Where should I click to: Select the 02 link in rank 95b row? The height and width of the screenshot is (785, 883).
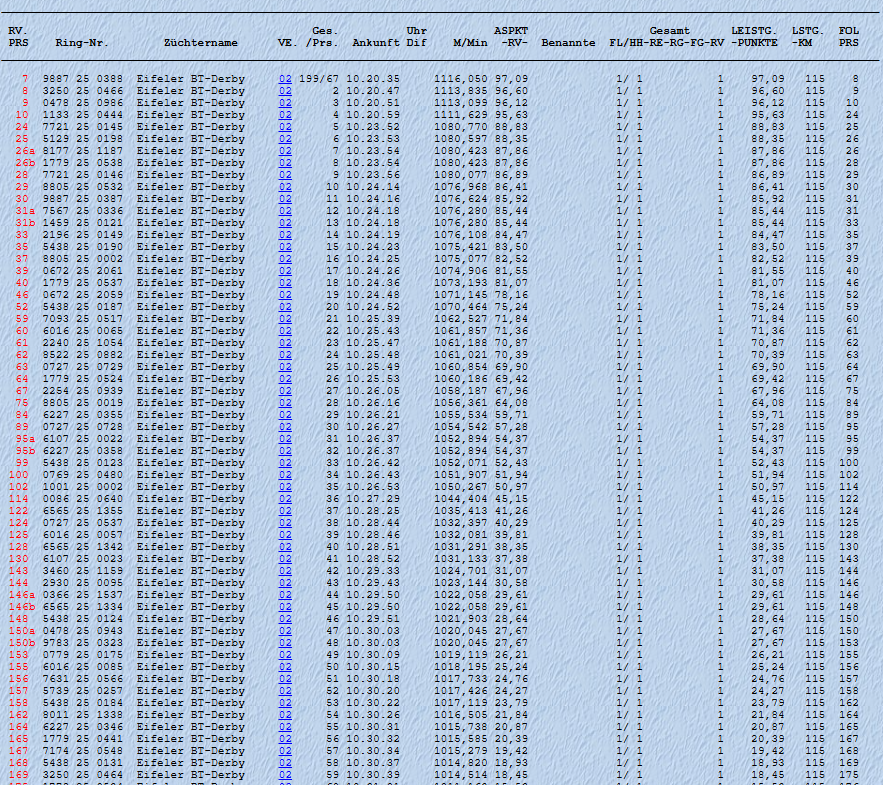pos(285,451)
